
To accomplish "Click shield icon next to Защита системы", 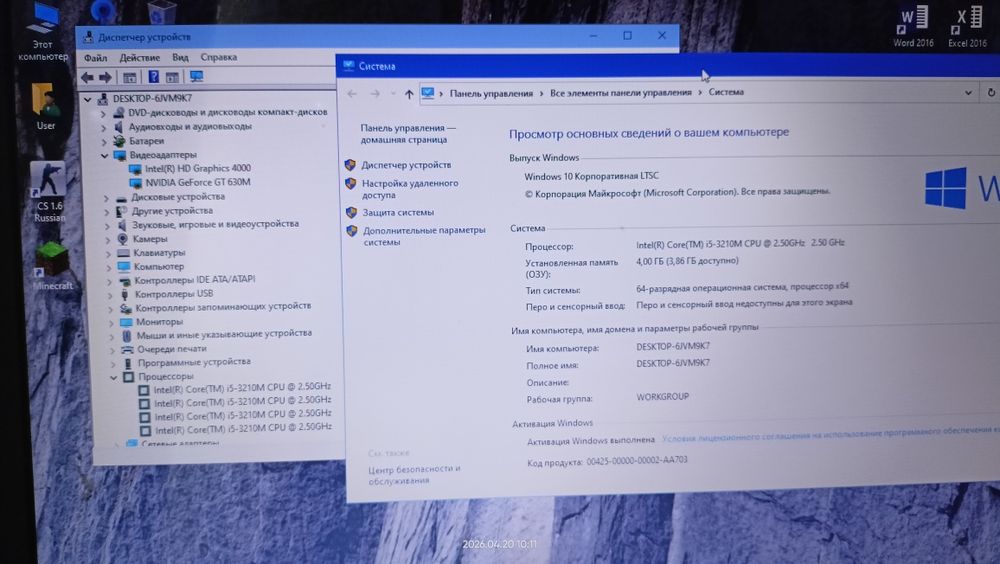I will click(351, 212).
